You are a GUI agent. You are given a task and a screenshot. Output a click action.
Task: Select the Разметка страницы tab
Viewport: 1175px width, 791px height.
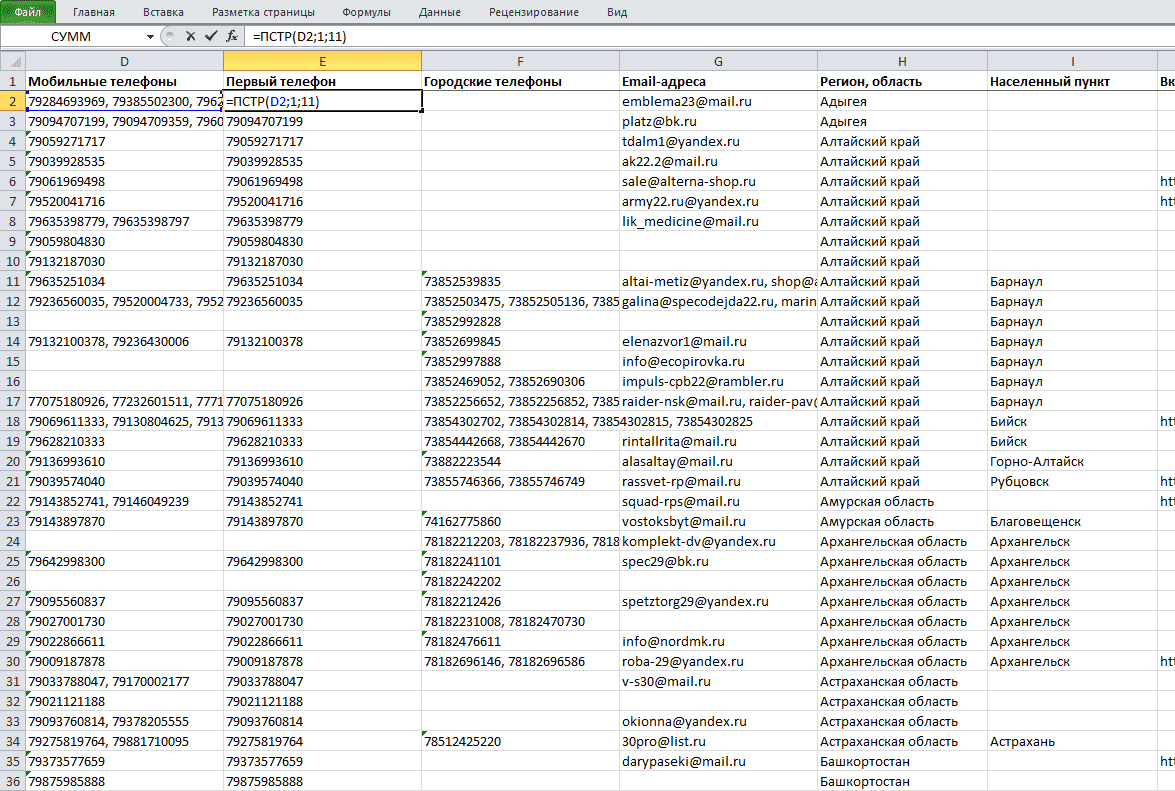263,12
